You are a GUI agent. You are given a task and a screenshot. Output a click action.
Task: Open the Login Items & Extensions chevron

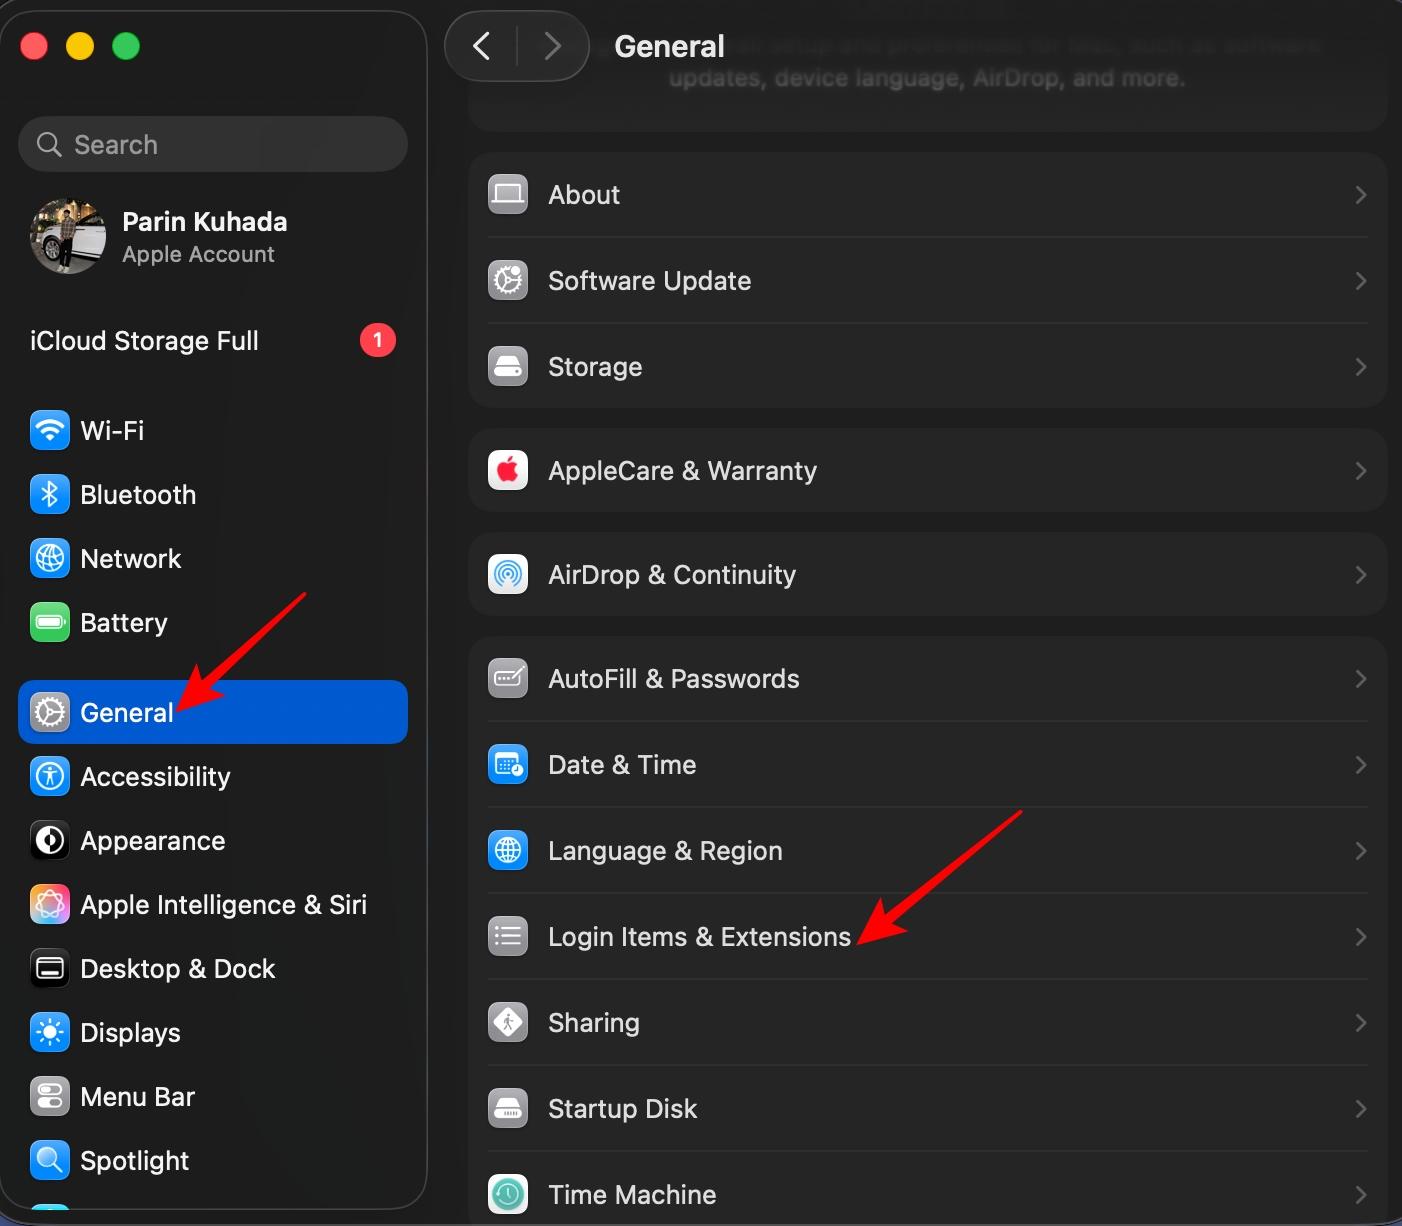(x=1361, y=937)
